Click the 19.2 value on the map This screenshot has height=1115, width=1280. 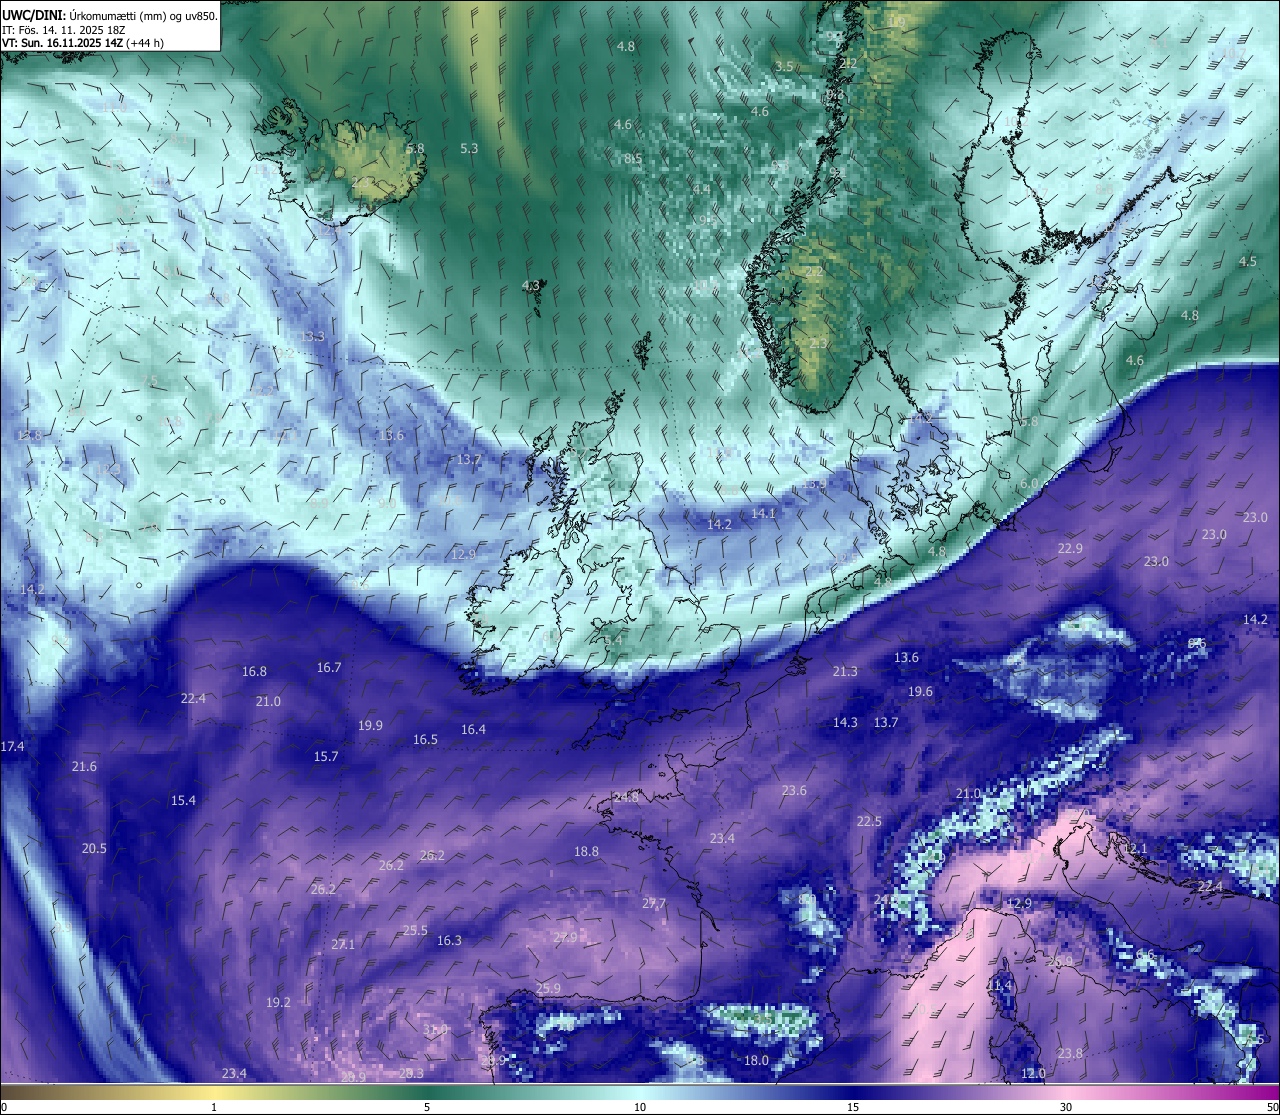tap(278, 1002)
